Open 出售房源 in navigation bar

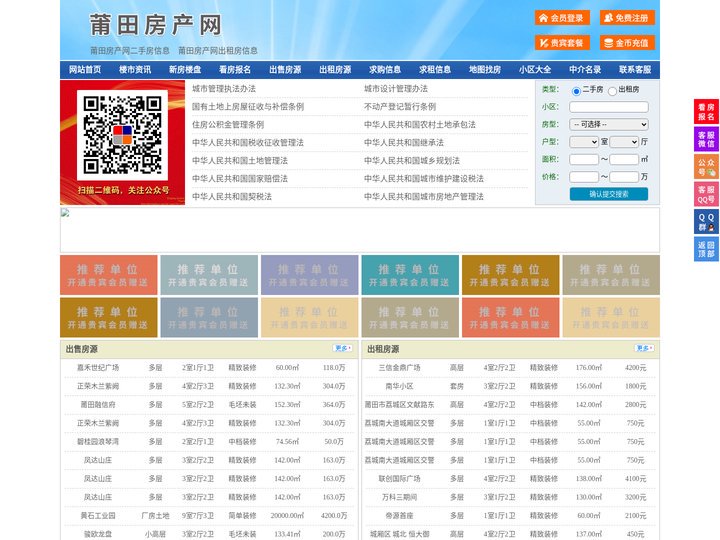285,70
